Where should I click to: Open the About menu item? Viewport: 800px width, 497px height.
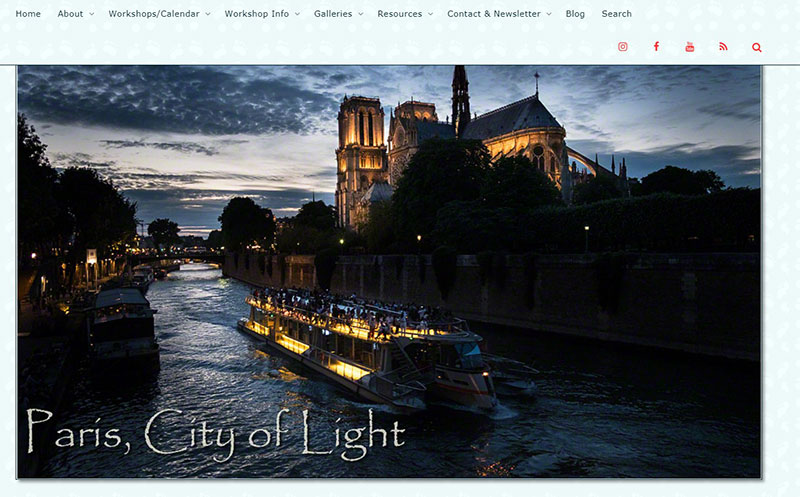coord(70,14)
